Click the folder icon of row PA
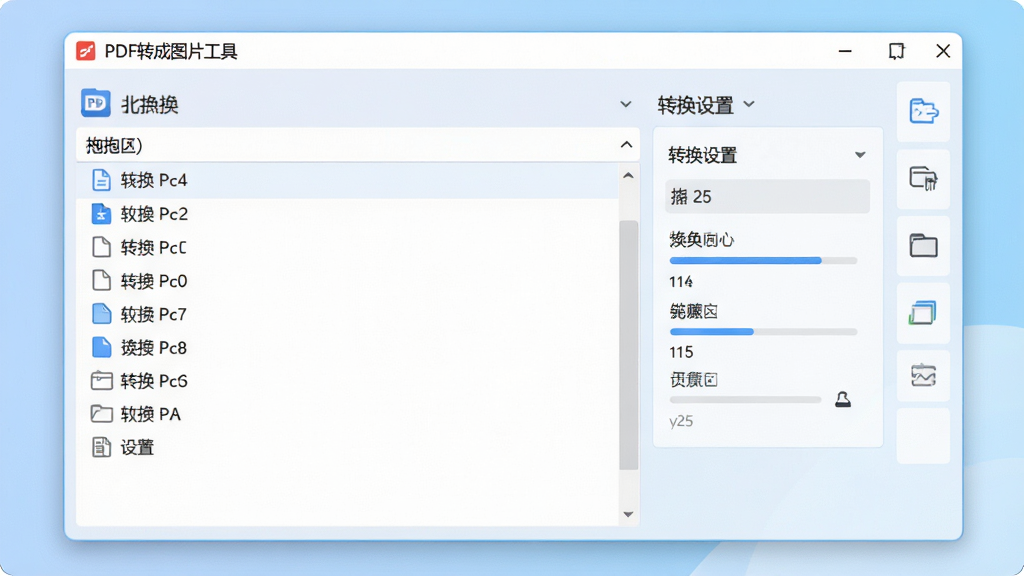1024x576 pixels. (101, 413)
